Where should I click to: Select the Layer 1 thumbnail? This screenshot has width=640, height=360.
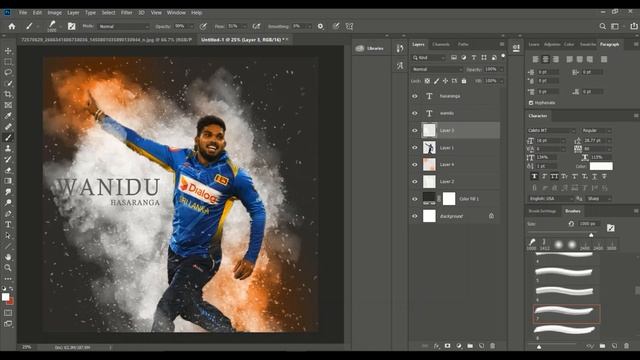point(429,148)
